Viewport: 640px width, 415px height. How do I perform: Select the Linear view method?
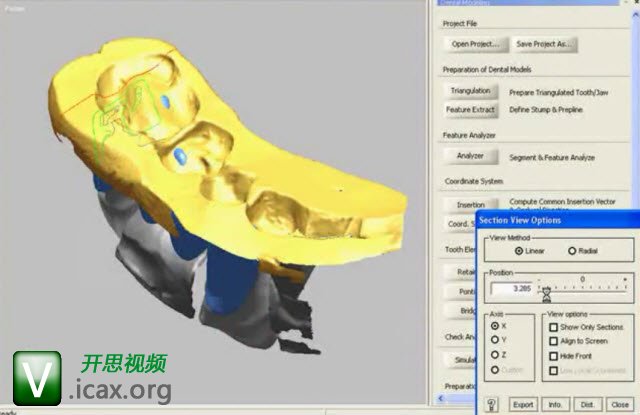tap(529, 251)
